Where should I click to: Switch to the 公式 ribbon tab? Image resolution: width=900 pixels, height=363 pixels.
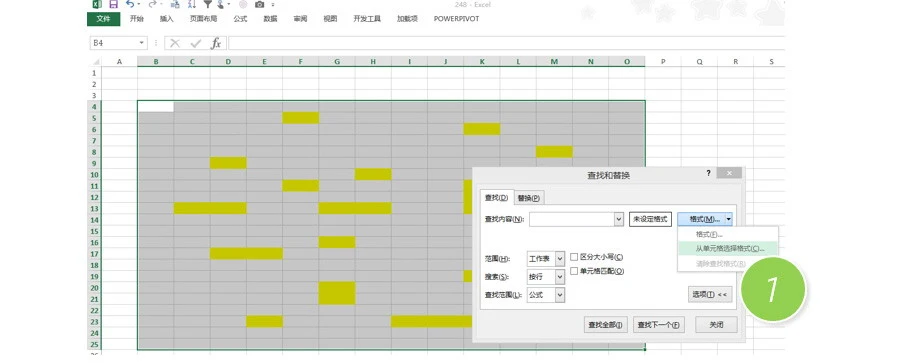(240, 19)
